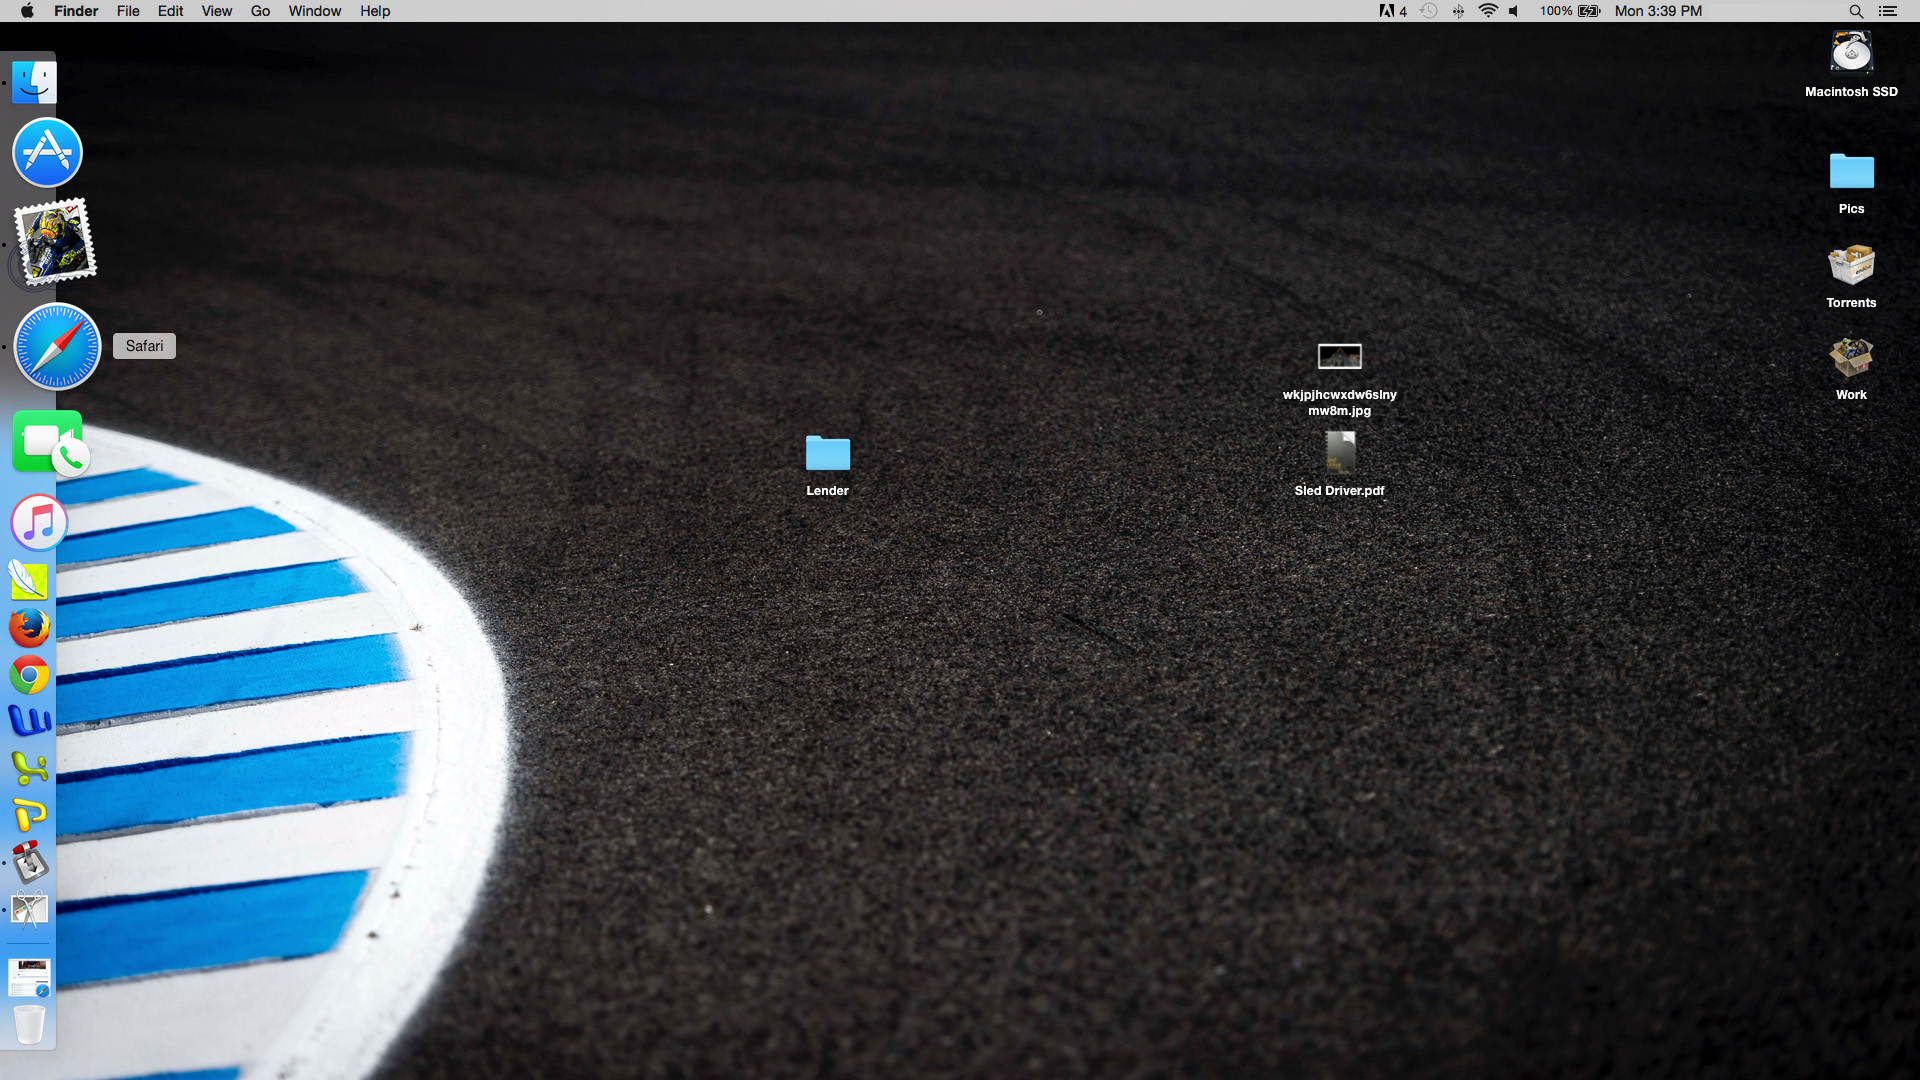Open Notification Center

coord(1888,11)
